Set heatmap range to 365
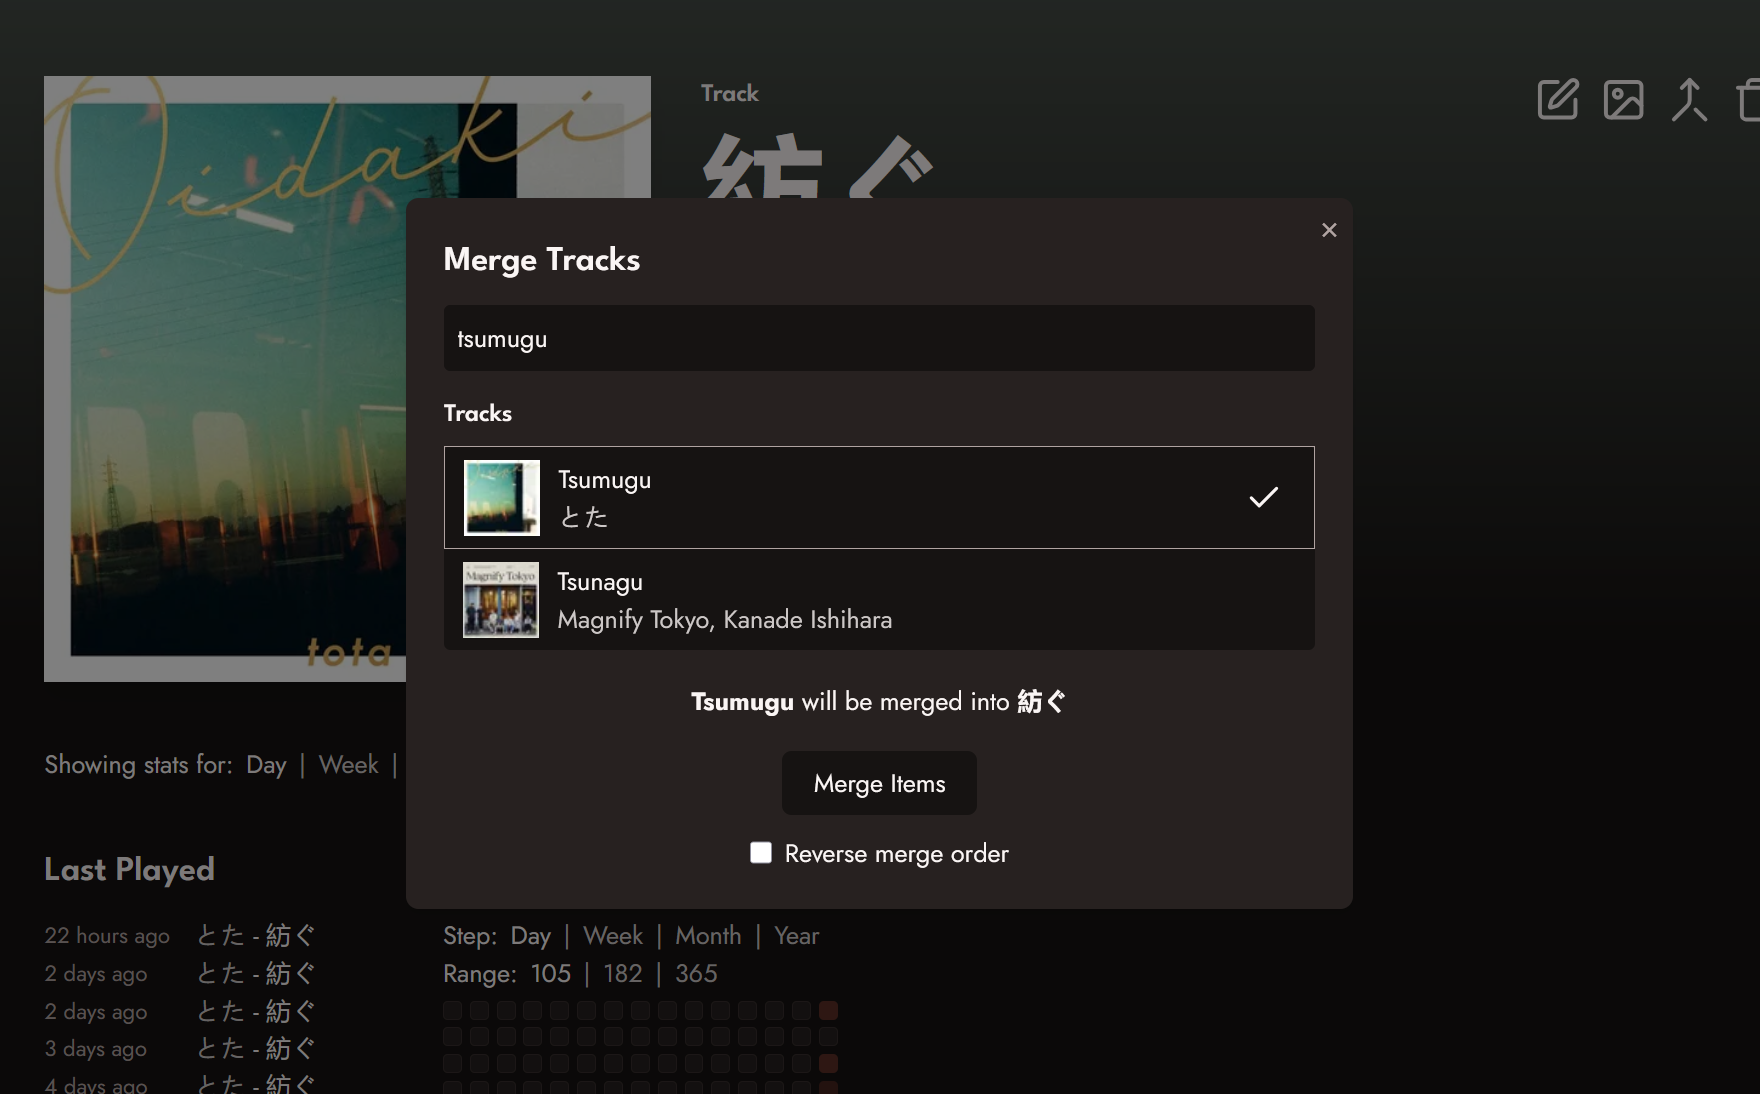Screen dimensions: 1760x1094 click(696, 974)
